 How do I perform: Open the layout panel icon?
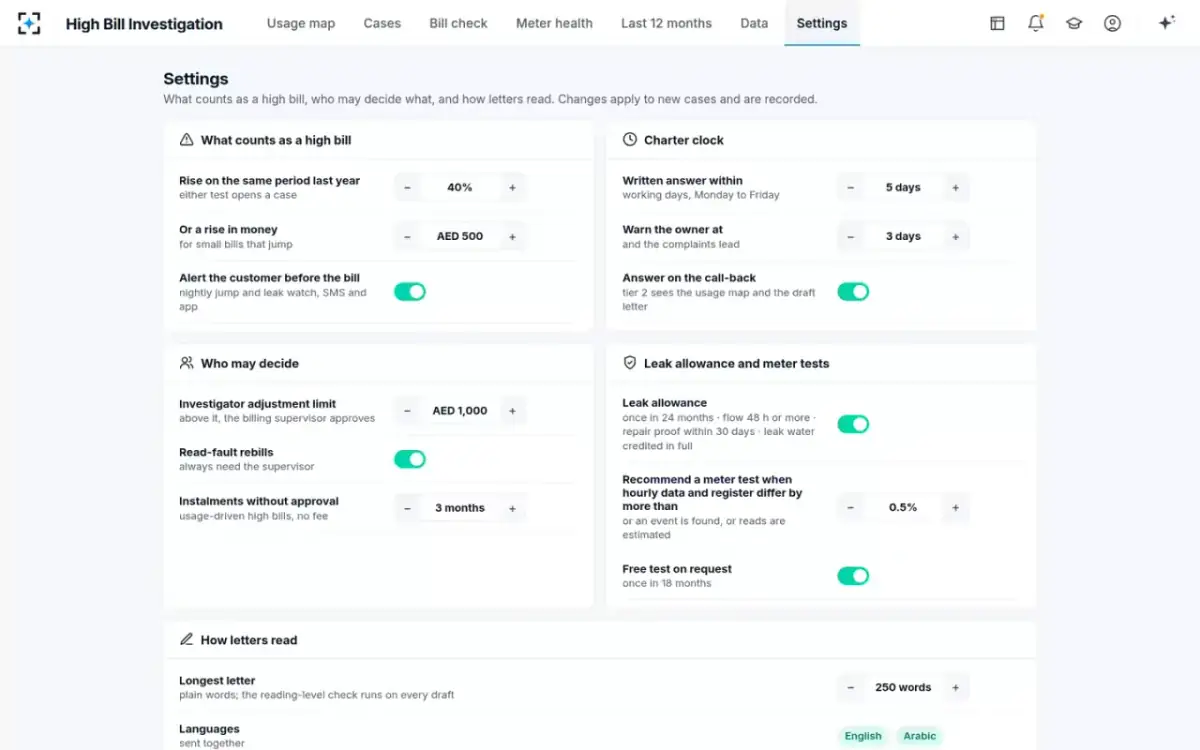click(997, 23)
